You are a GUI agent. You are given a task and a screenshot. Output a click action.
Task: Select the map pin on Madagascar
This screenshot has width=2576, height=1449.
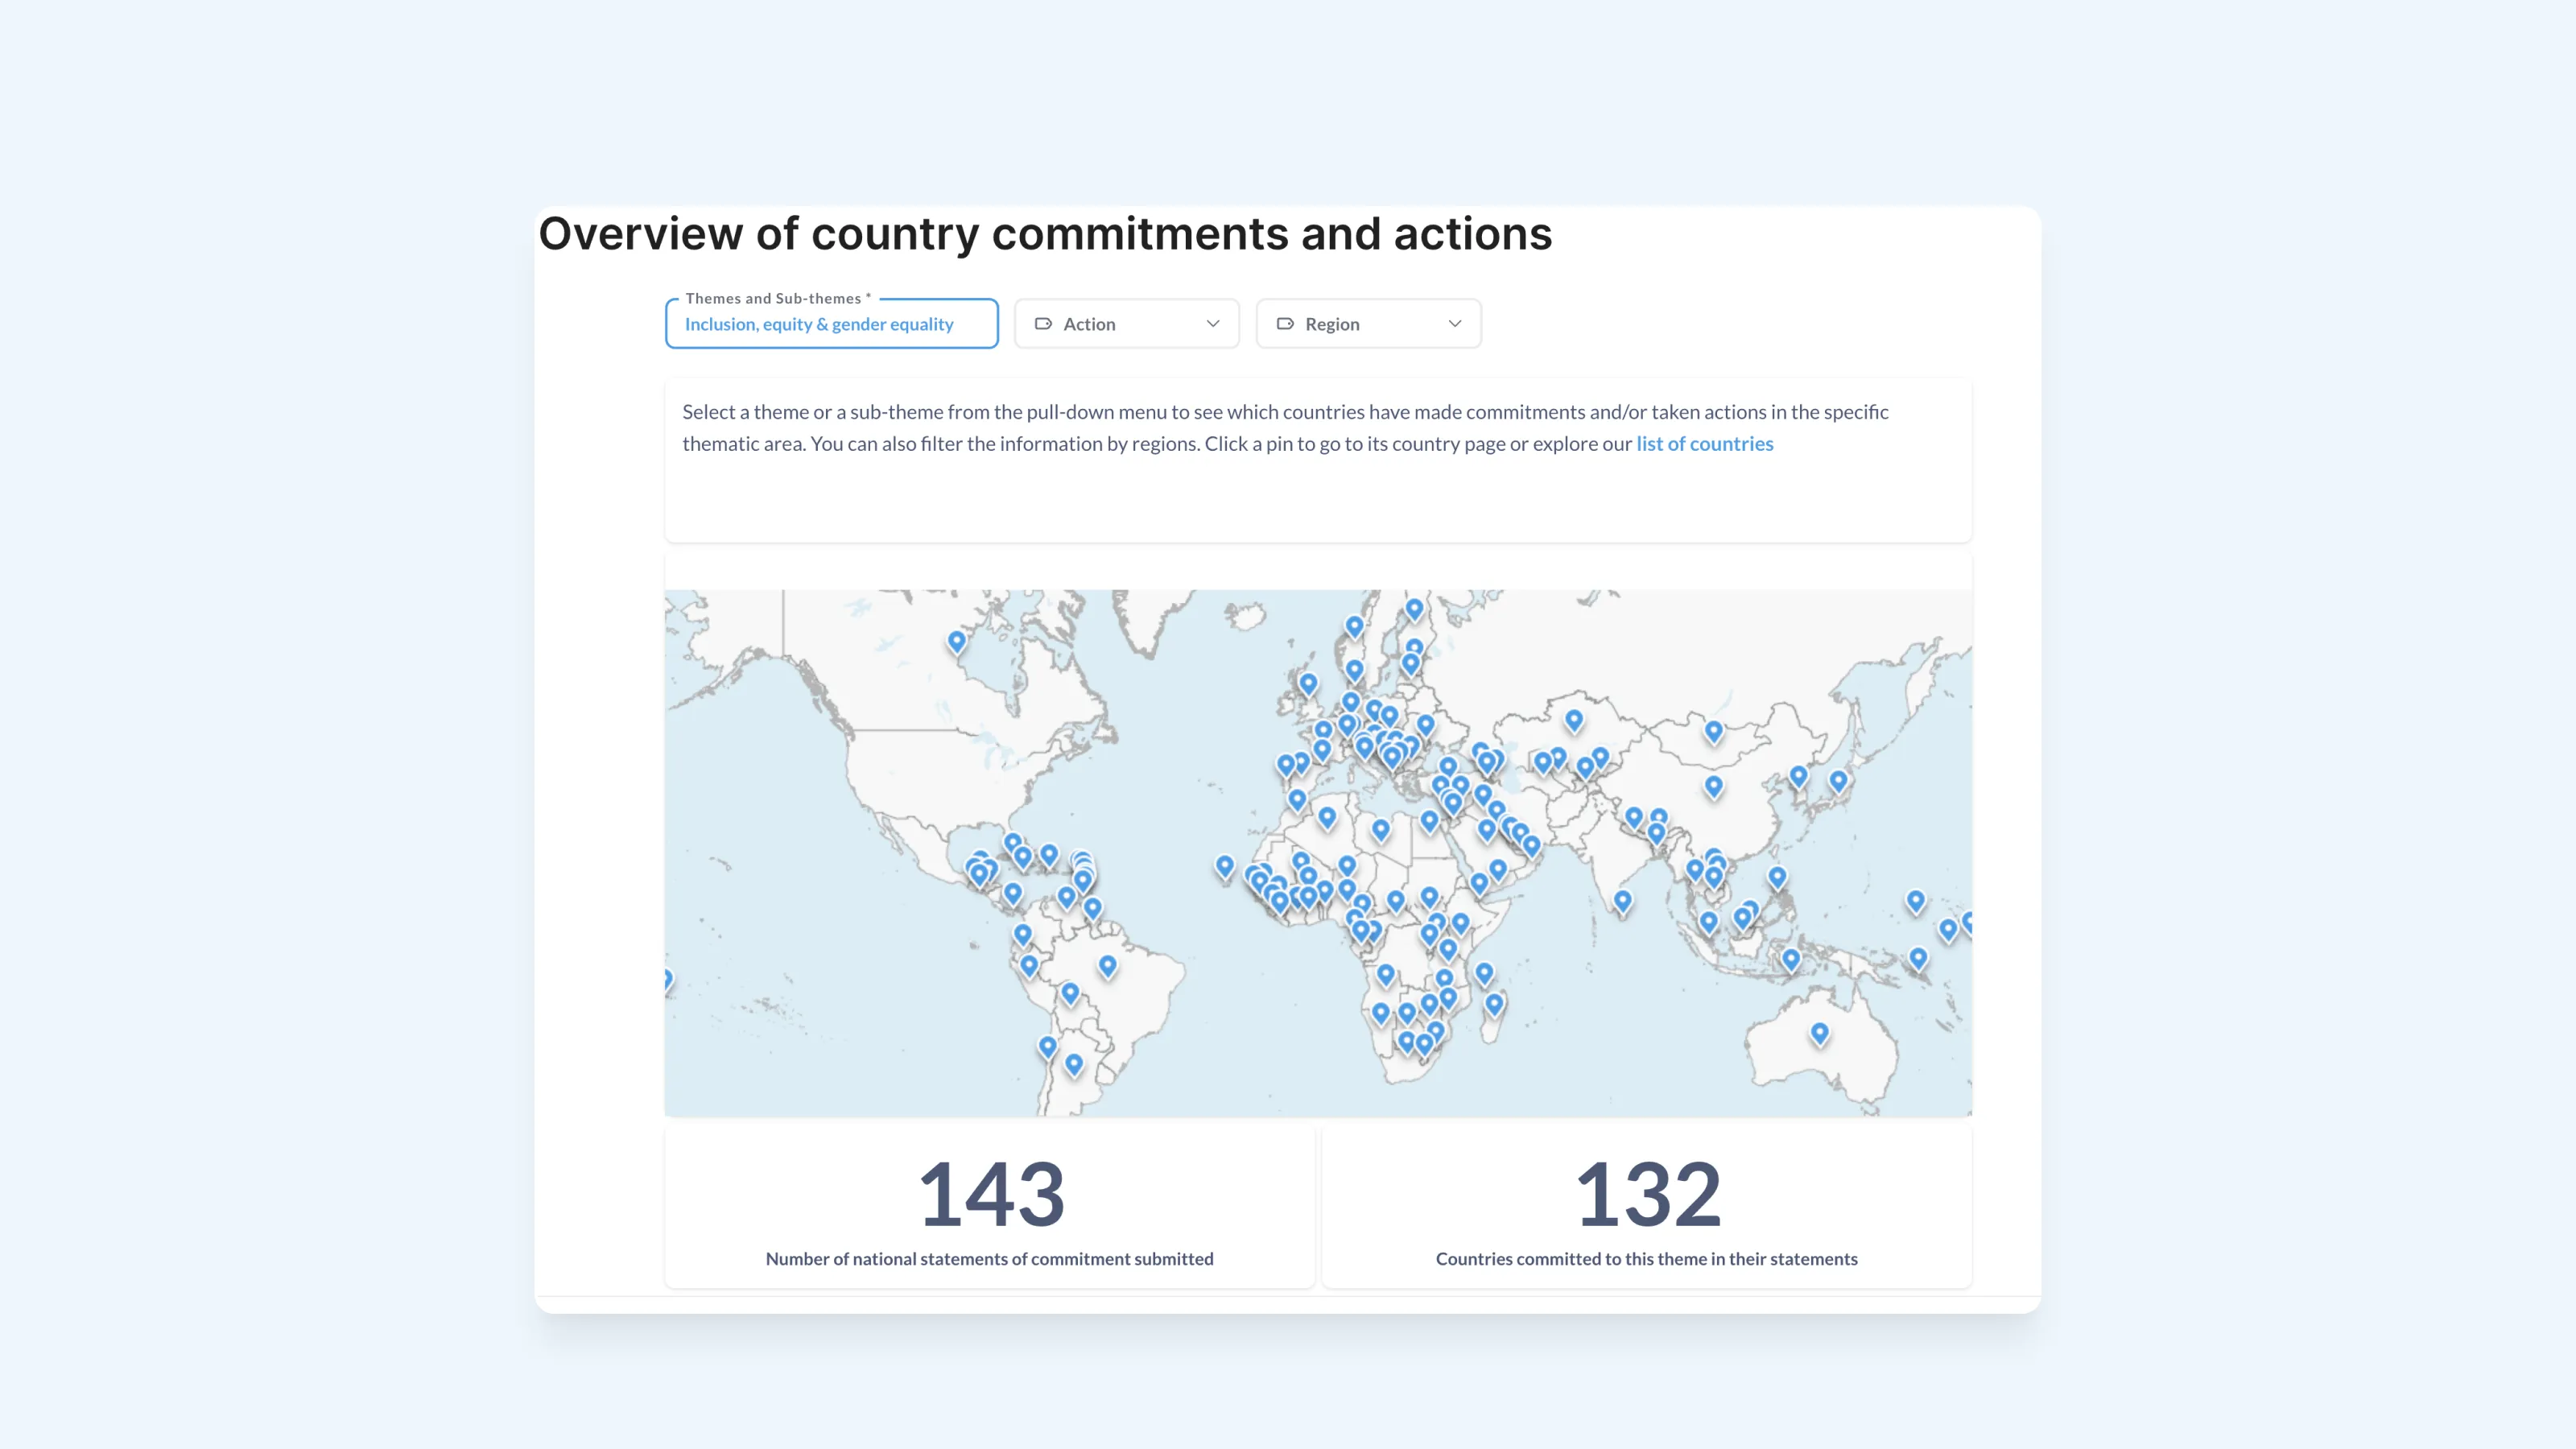pos(1494,1003)
